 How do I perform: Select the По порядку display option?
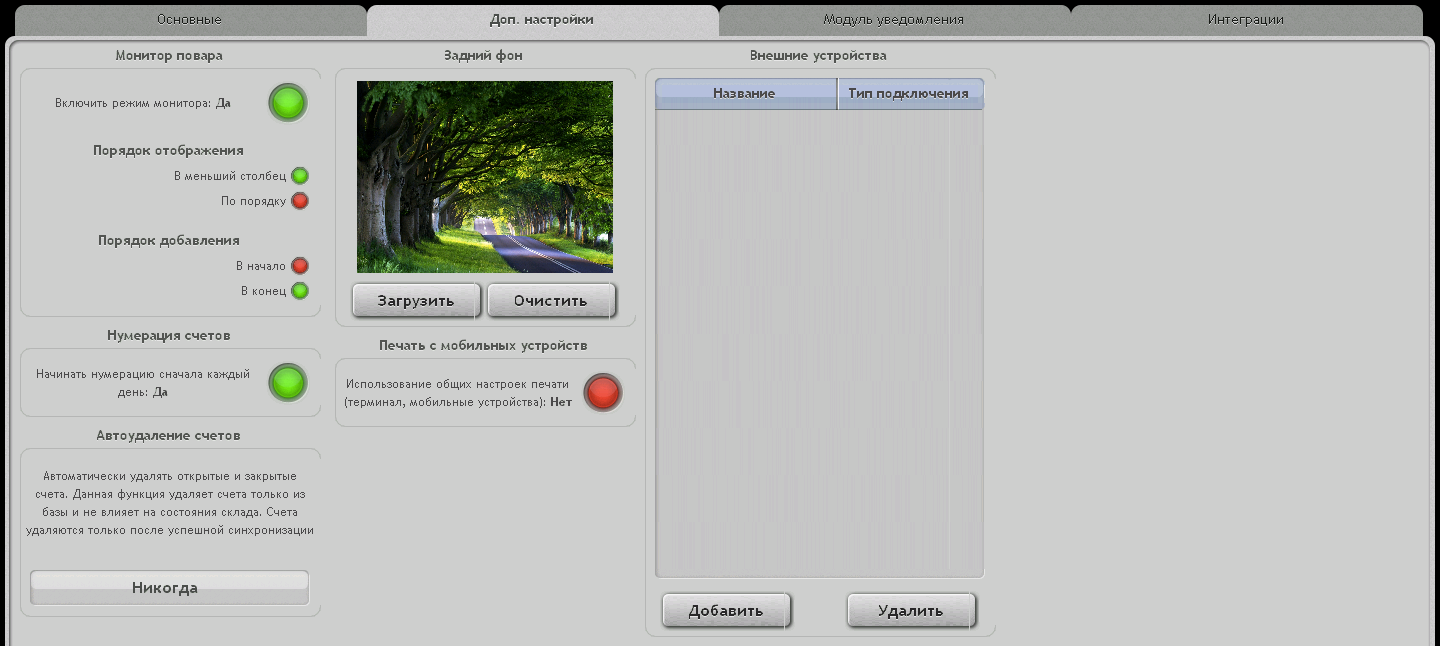299,201
